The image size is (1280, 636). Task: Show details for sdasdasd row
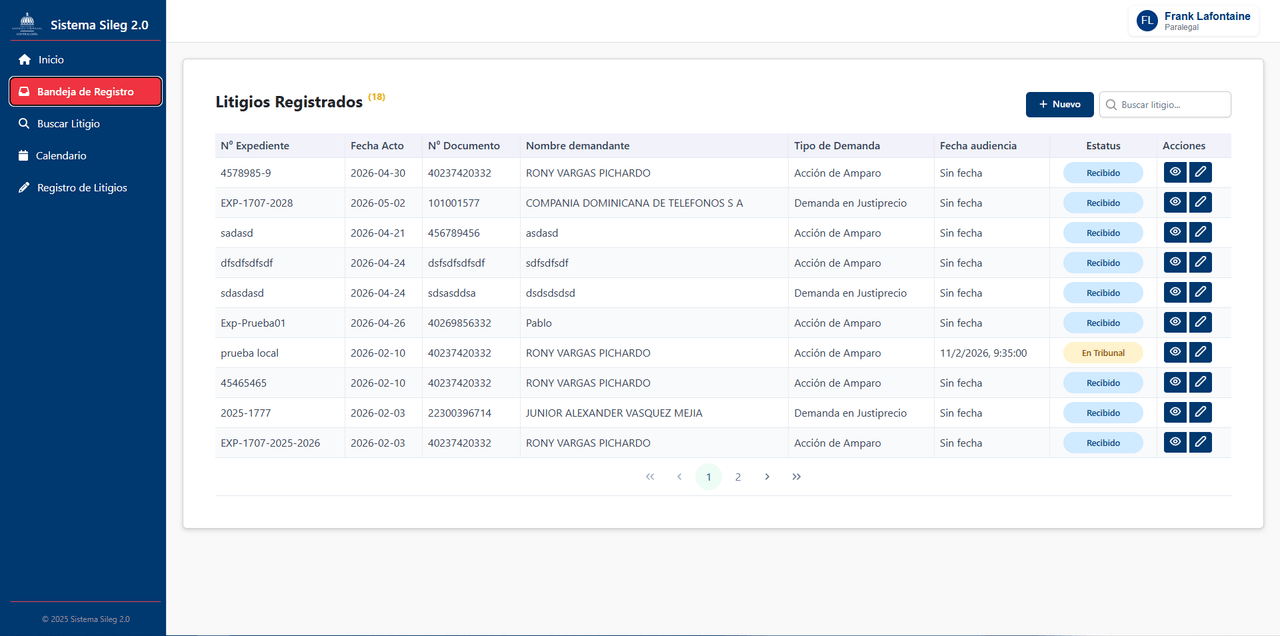tap(1176, 292)
